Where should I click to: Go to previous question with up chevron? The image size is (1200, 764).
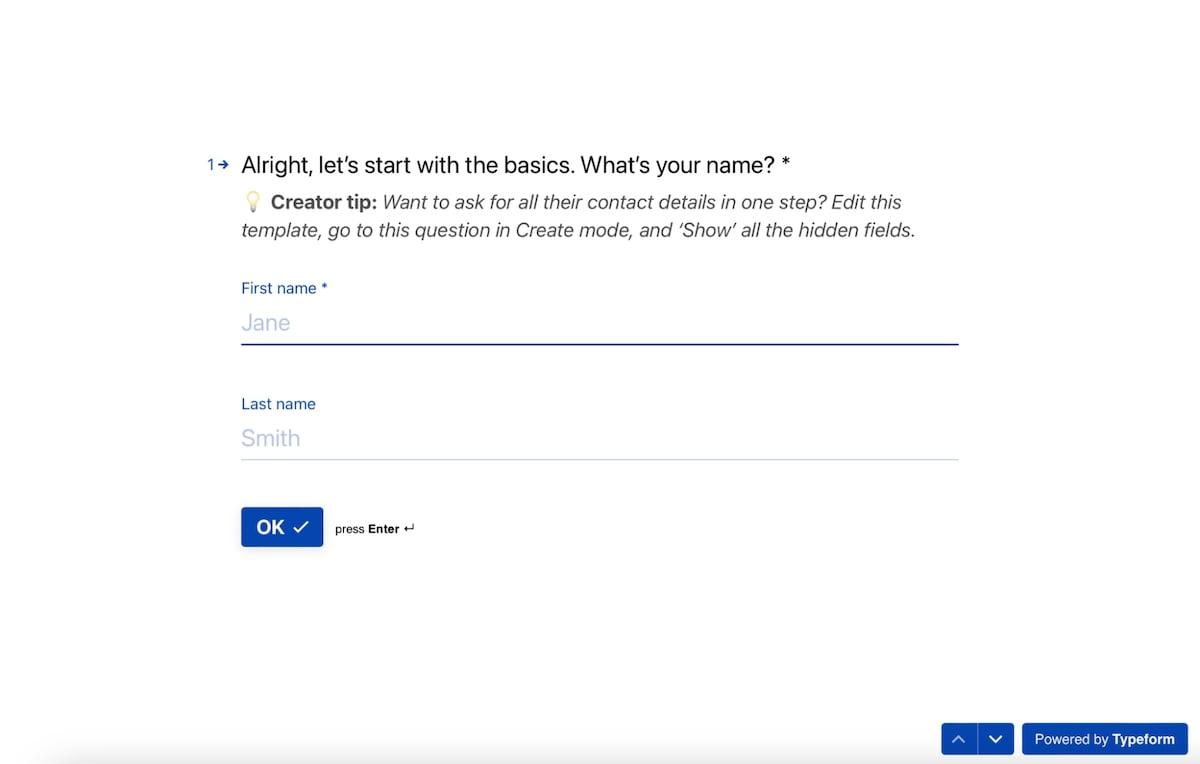pos(959,739)
